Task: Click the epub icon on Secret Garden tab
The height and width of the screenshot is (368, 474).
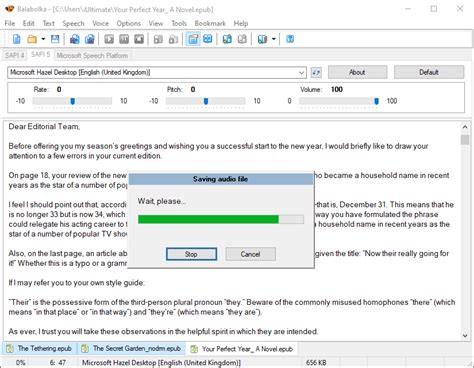Action: coord(85,349)
